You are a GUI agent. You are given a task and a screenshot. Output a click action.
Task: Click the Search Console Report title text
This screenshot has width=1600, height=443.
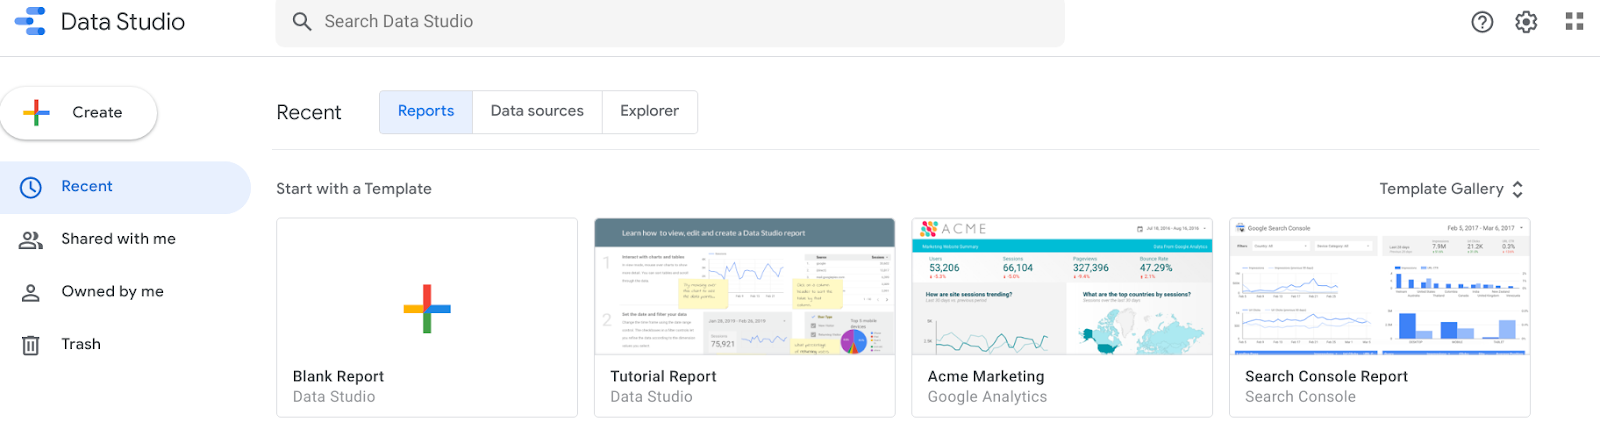(x=1326, y=377)
